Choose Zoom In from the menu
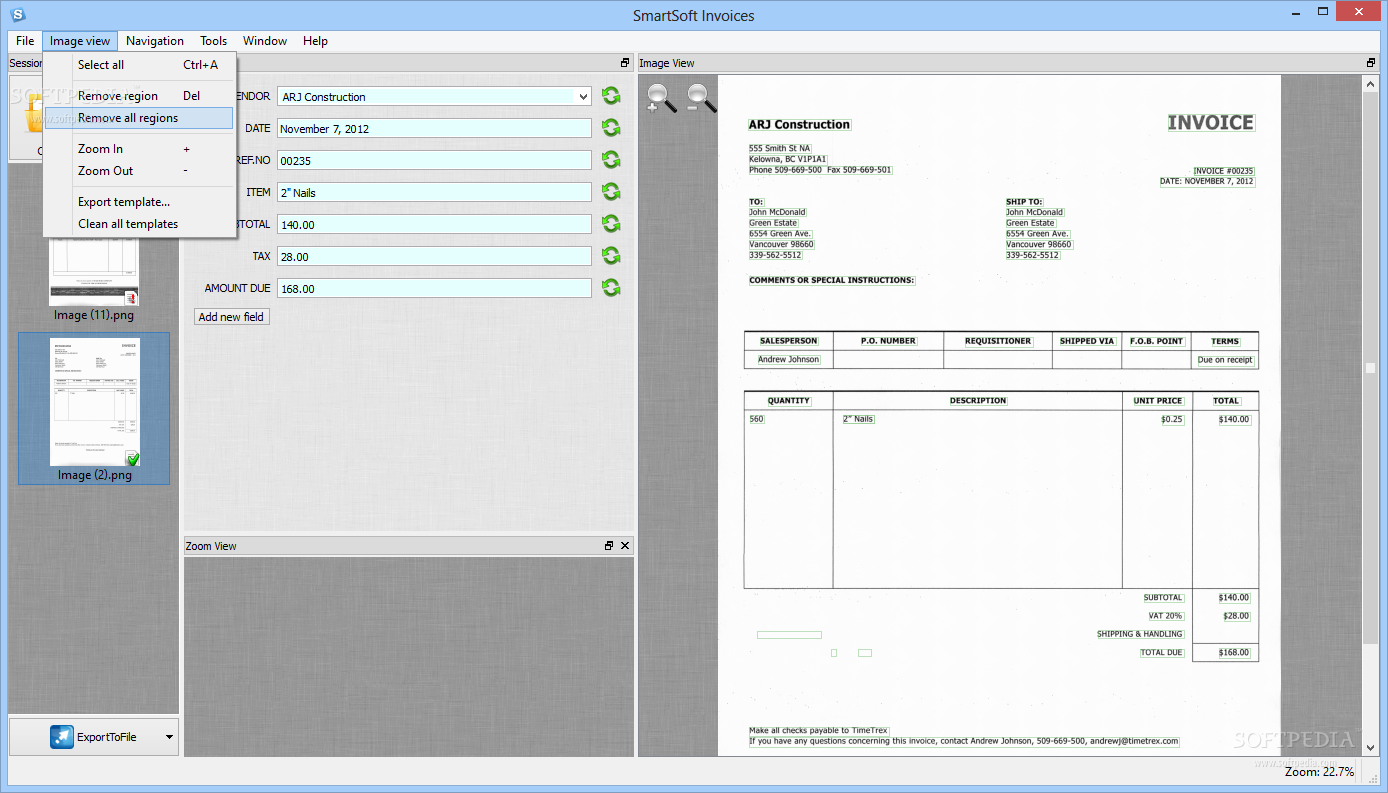The image size is (1388, 793). tap(139, 149)
